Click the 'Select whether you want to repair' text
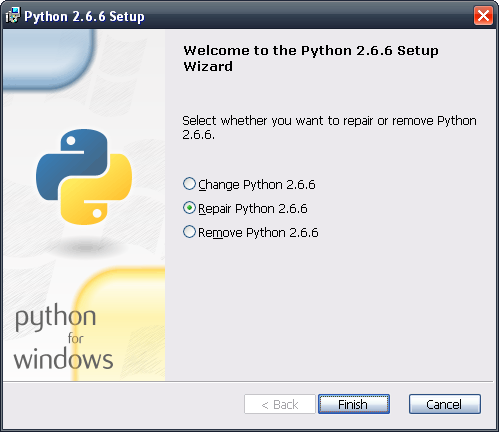 click(329, 127)
